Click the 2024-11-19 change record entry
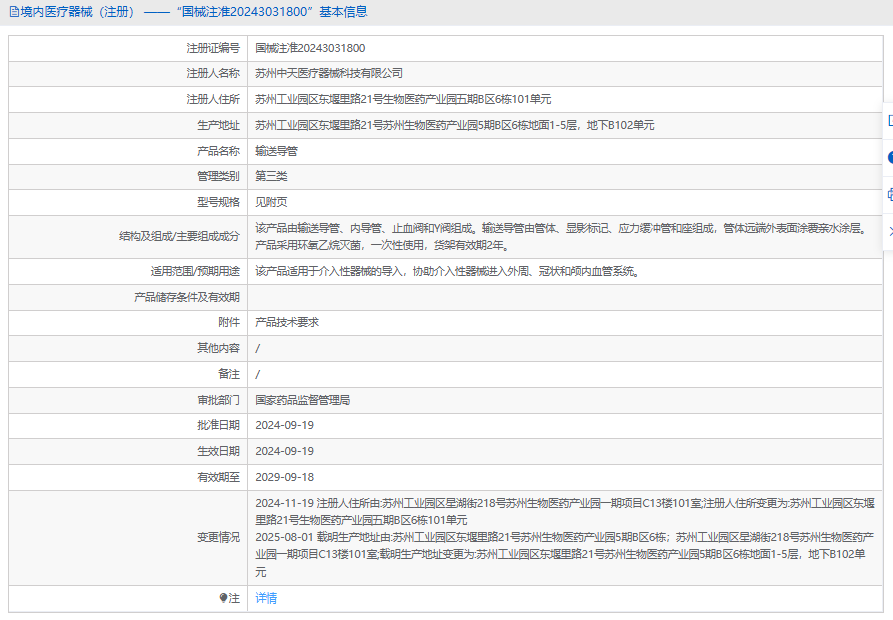The height and width of the screenshot is (620, 893). coord(560,511)
